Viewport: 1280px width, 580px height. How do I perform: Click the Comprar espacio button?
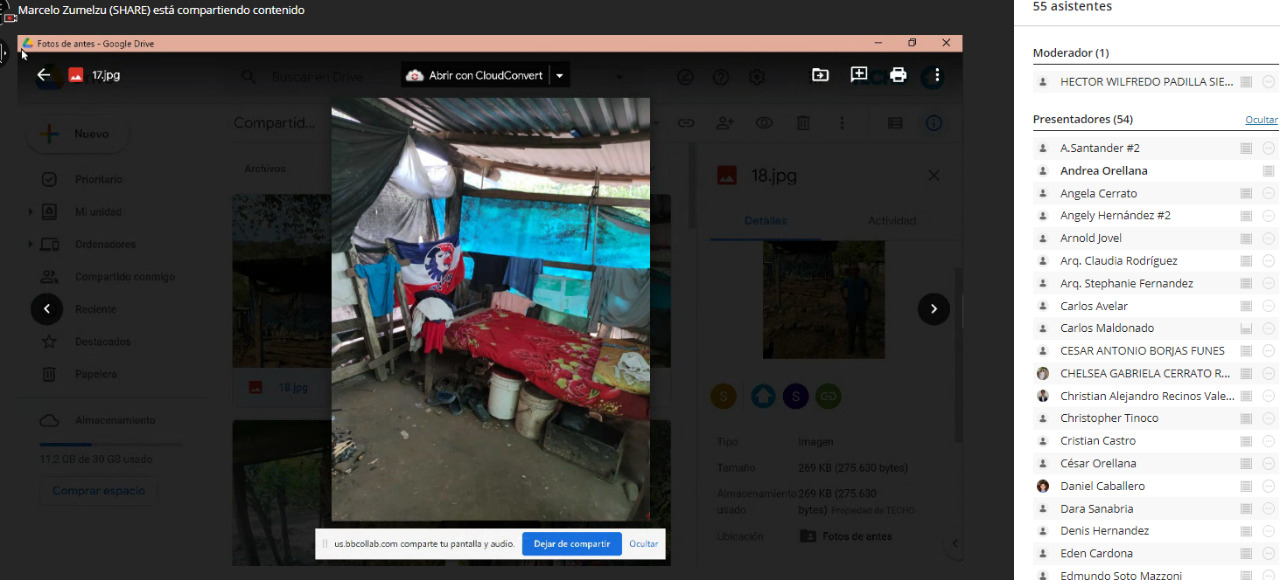98,491
